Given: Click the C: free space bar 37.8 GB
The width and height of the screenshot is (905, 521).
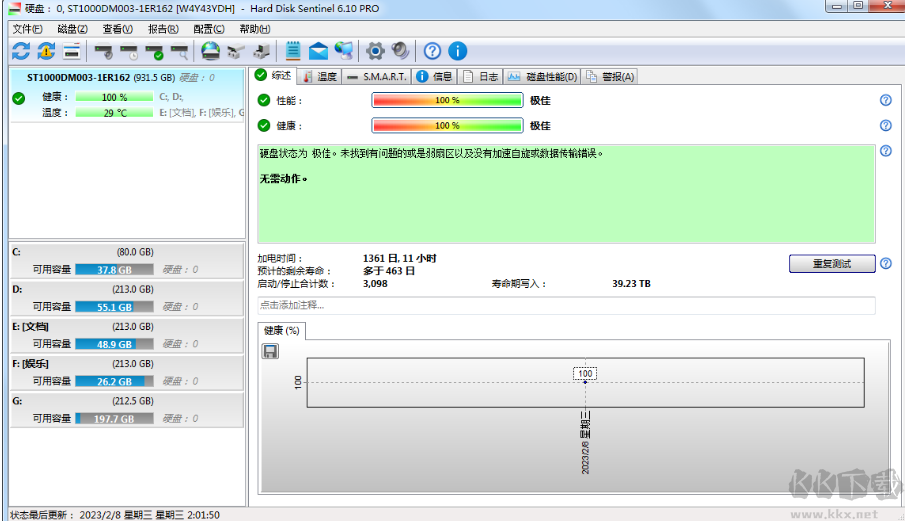Looking at the screenshot, I should pyautogui.click(x=114, y=269).
